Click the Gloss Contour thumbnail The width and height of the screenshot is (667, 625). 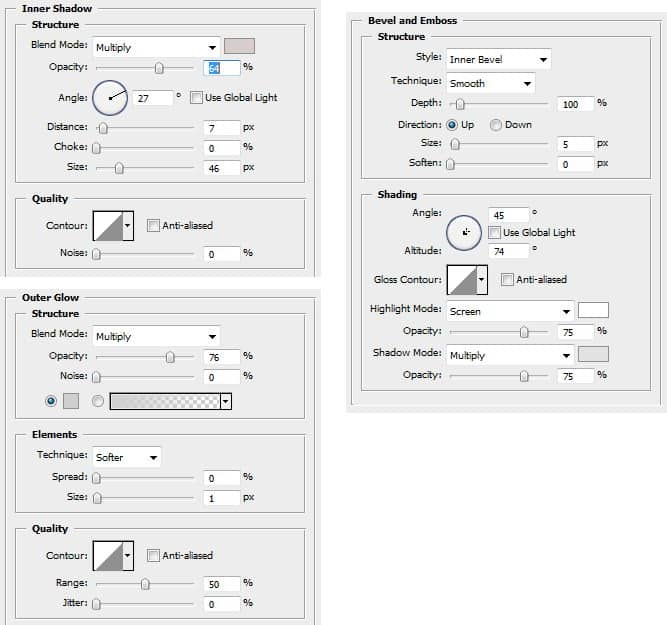(462, 280)
